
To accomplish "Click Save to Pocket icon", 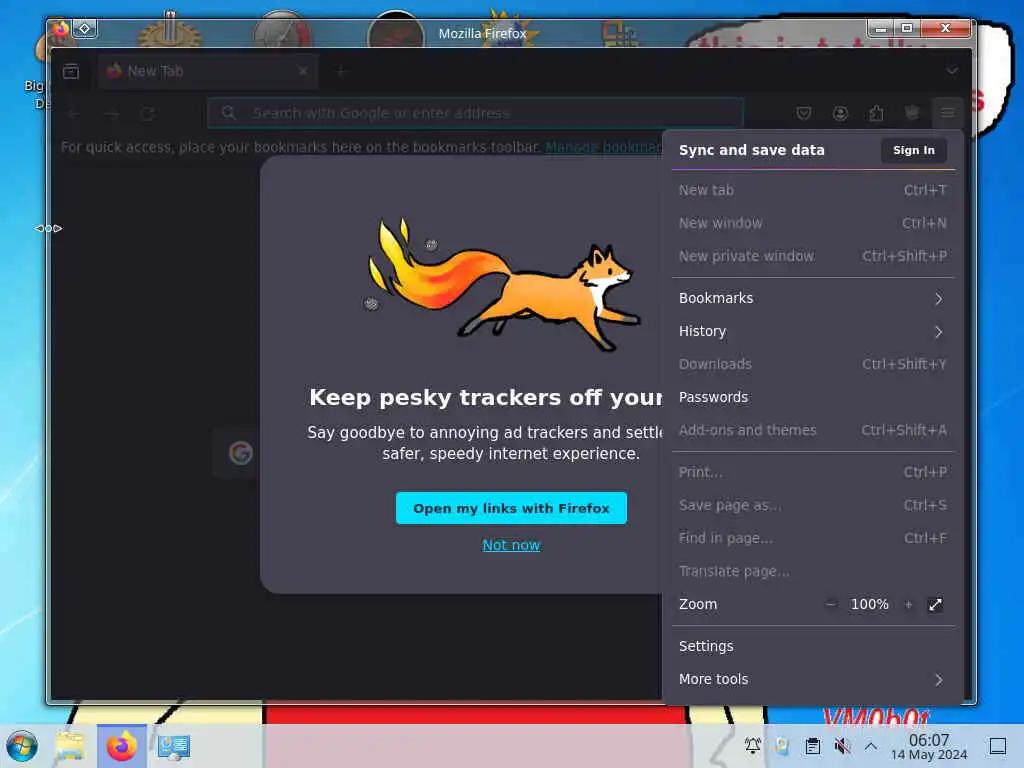I will tap(804, 113).
